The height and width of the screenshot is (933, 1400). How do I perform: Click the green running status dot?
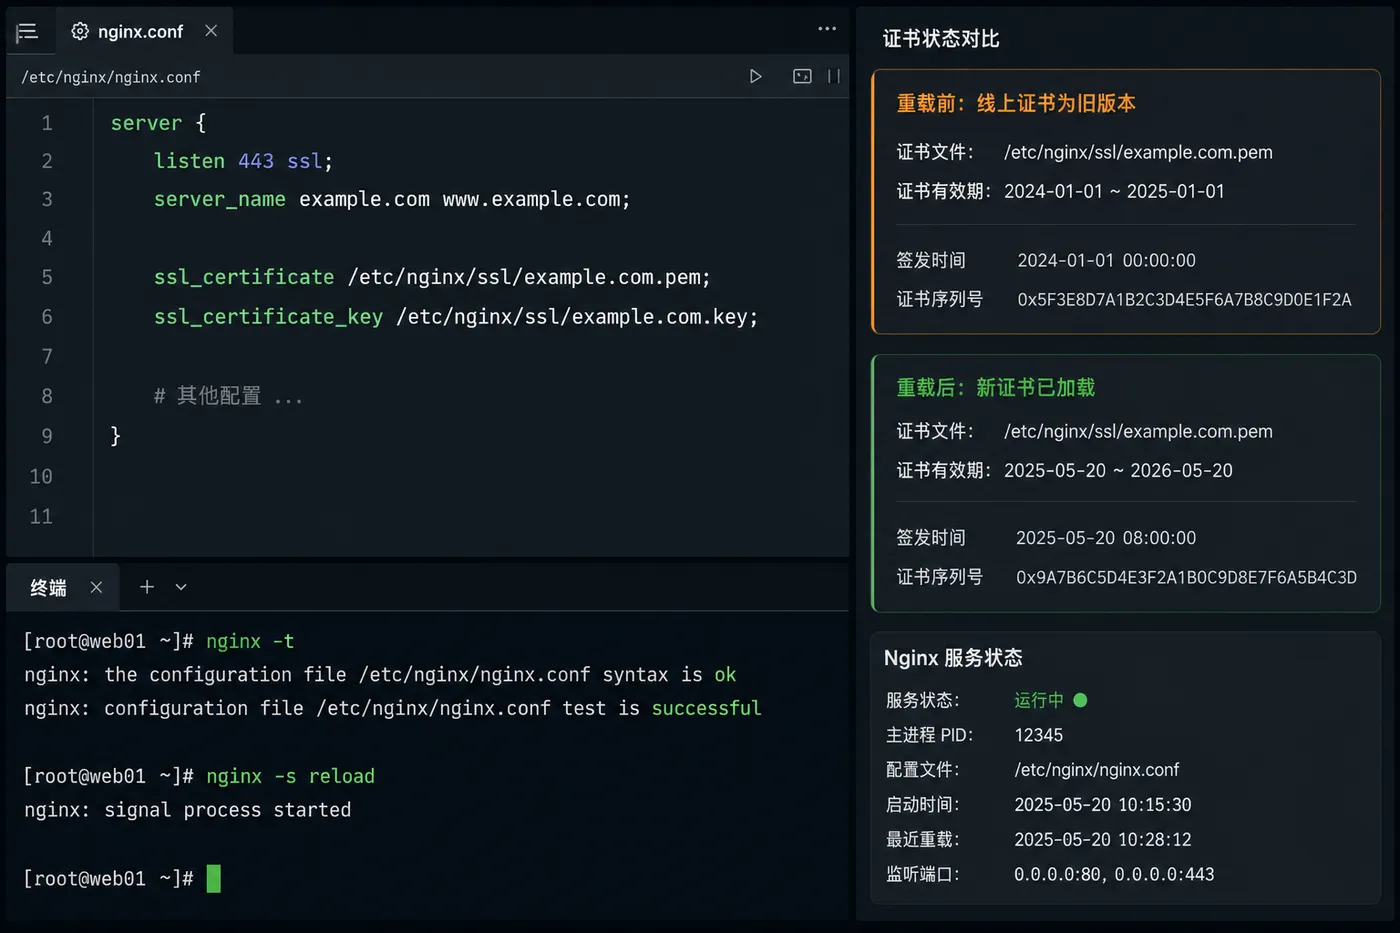coord(1080,700)
